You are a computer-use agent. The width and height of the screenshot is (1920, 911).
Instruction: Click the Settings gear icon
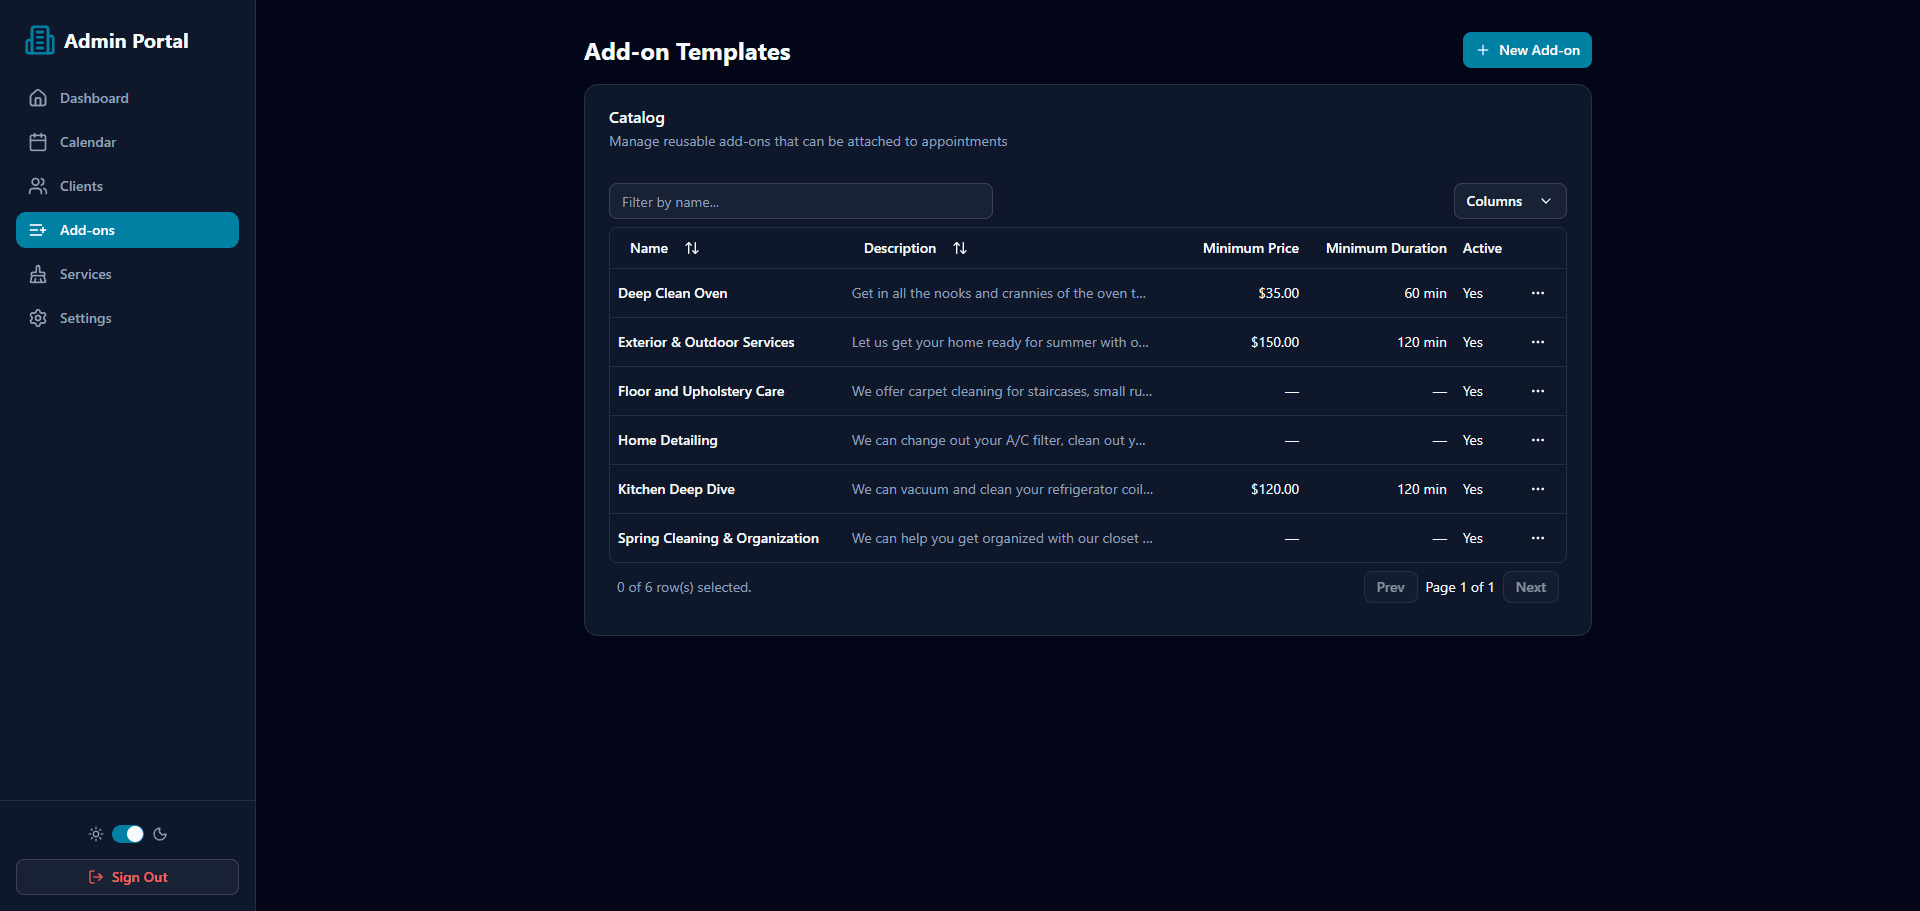click(x=37, y=318)
